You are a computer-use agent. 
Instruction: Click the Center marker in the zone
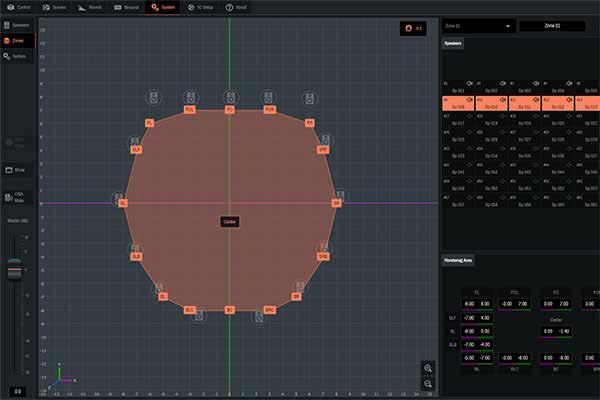(230, 222)
